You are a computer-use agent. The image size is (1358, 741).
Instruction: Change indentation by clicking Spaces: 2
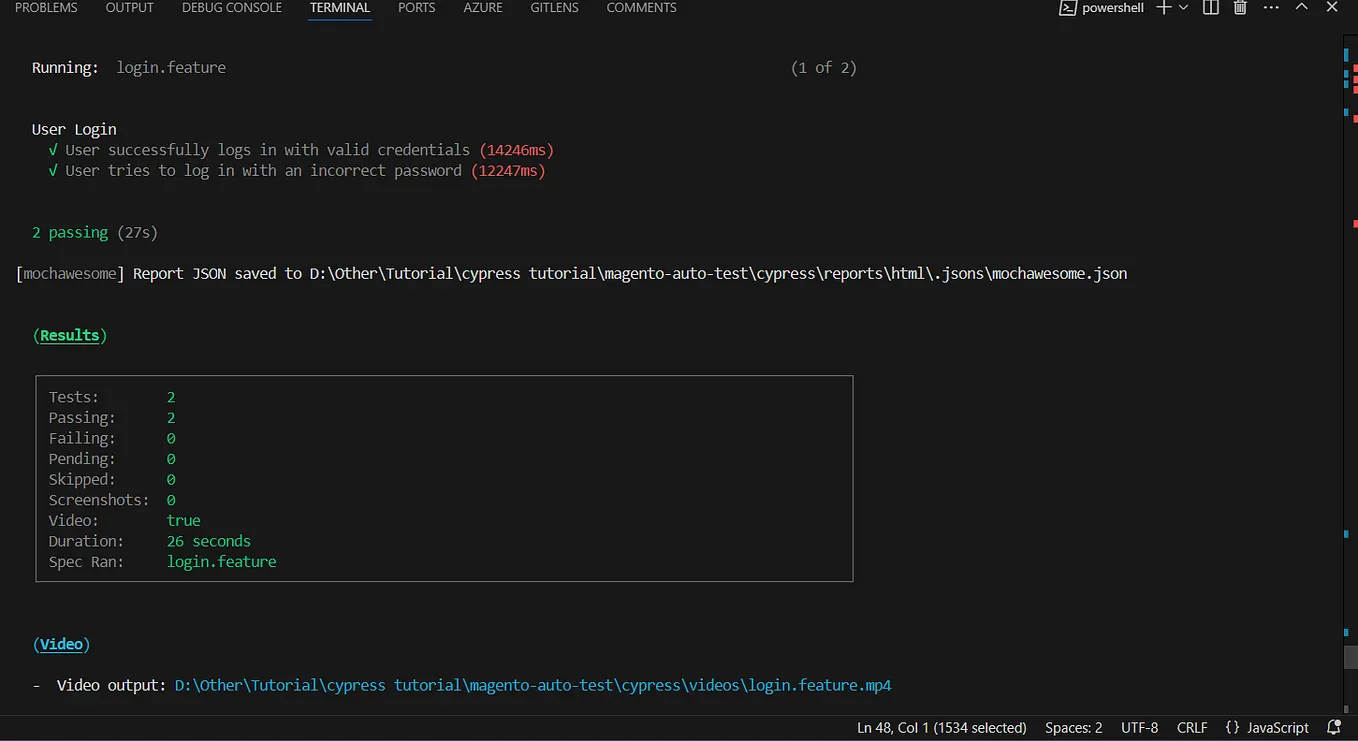(x=1073, y=727)
